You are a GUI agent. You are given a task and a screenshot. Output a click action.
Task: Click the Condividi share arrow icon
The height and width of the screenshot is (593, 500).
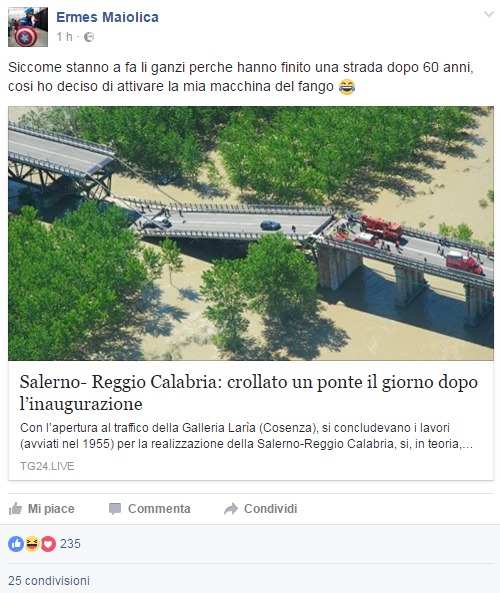[231, 509]
